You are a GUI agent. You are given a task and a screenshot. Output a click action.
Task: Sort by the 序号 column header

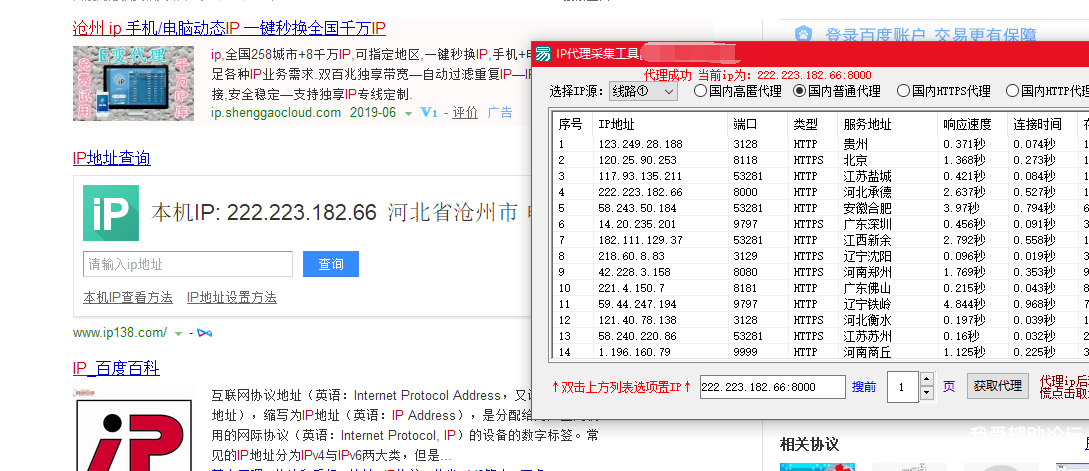(x=572, y=124)
